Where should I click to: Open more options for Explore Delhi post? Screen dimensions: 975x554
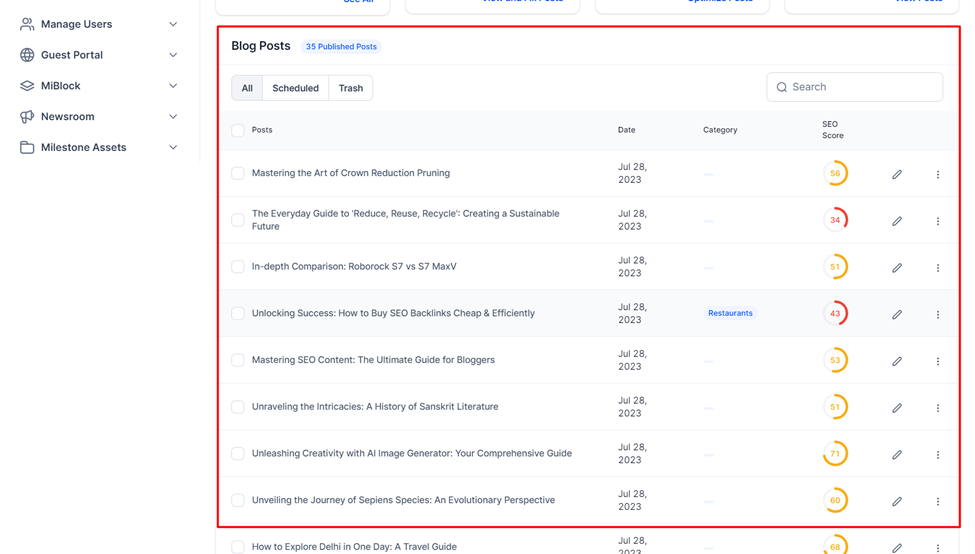point(938,548)
